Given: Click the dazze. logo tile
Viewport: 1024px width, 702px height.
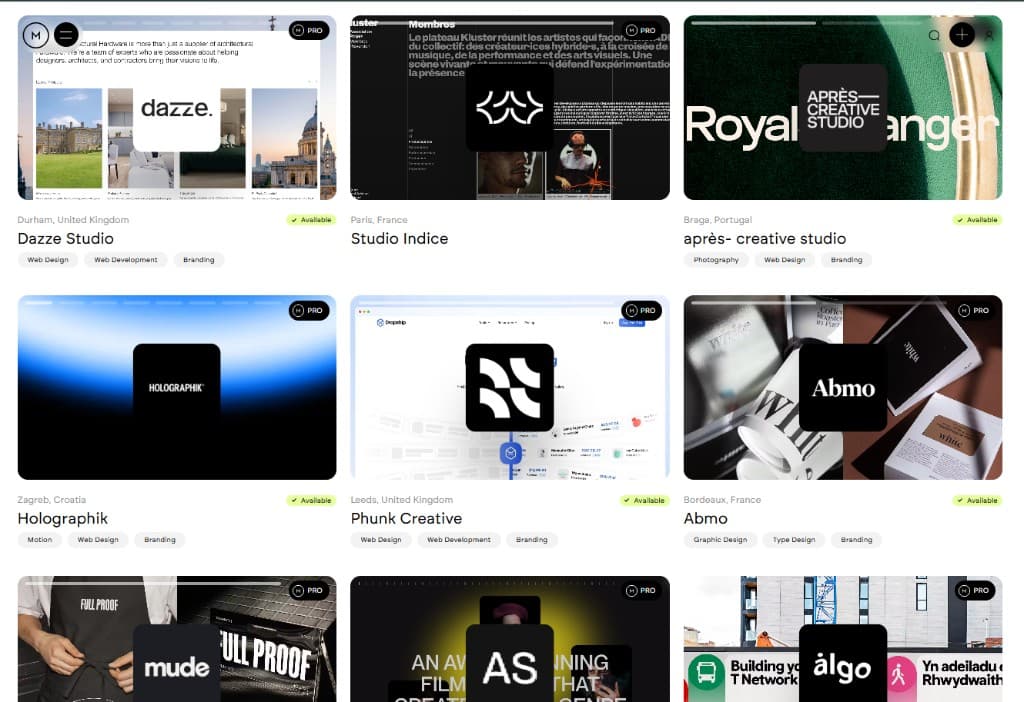Looking at the screenshot, I should coord(176,108).
